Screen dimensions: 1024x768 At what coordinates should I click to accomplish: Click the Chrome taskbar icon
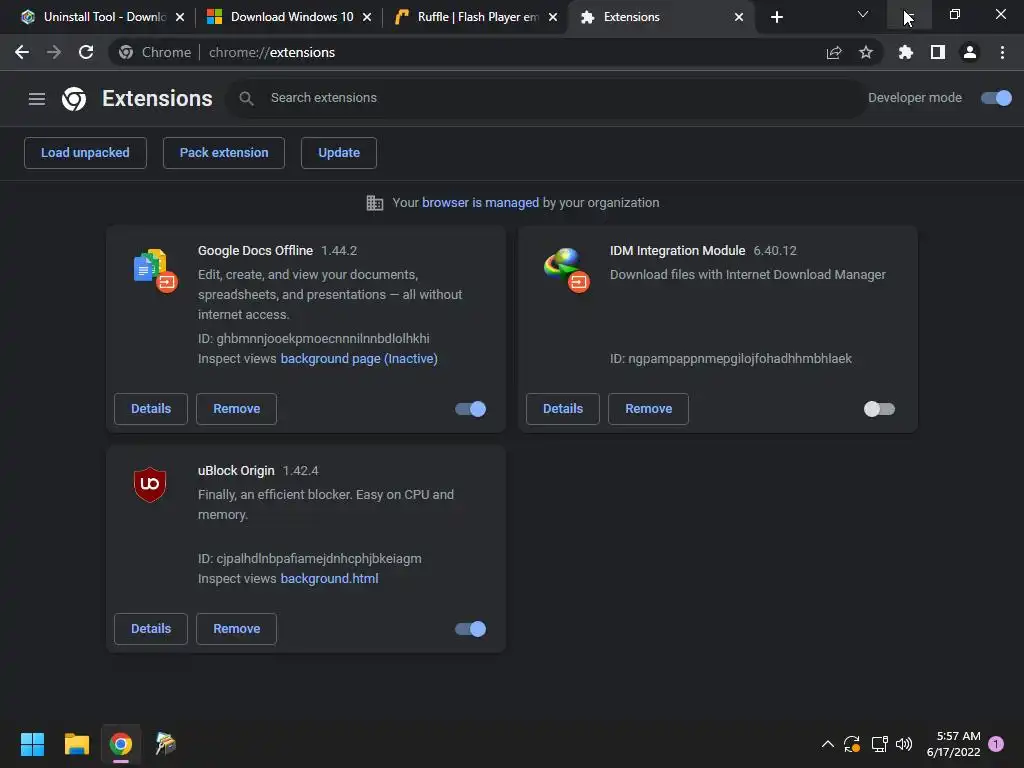pyautogui.click(x=121, y=744)
